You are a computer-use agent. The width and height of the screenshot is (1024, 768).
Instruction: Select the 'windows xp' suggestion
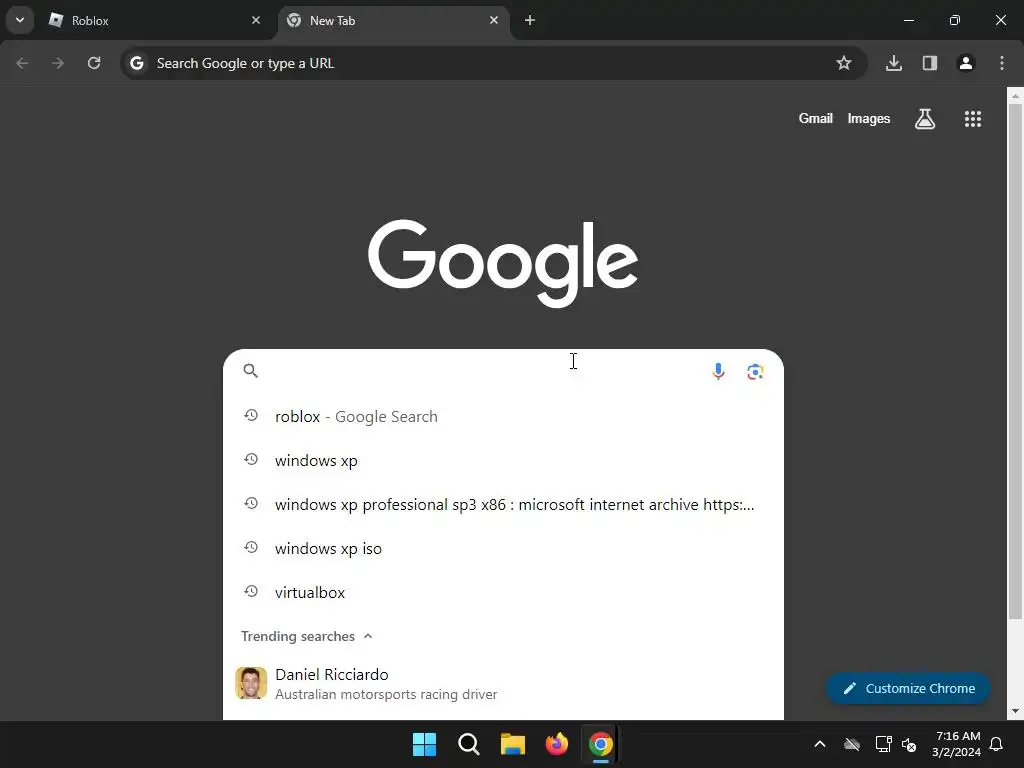coord(503,460)
